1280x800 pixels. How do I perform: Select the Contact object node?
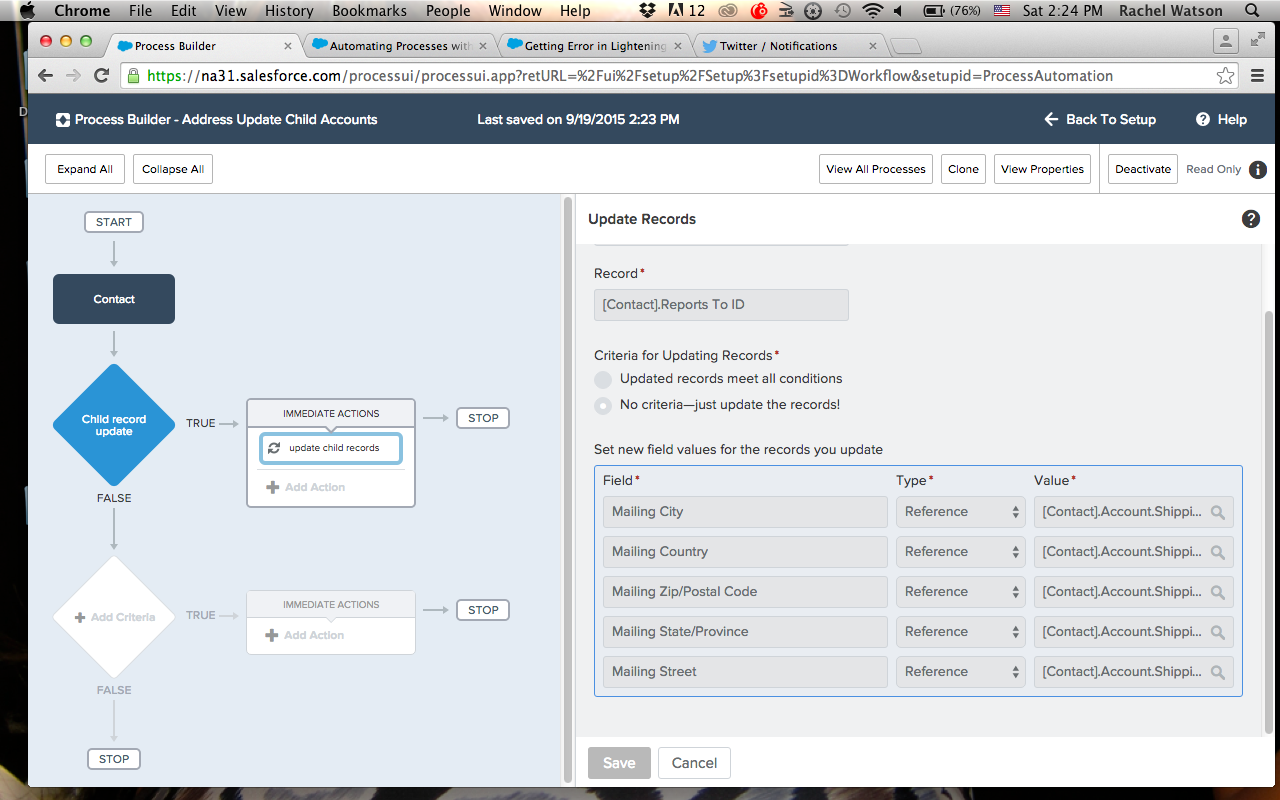coord(114,299)
